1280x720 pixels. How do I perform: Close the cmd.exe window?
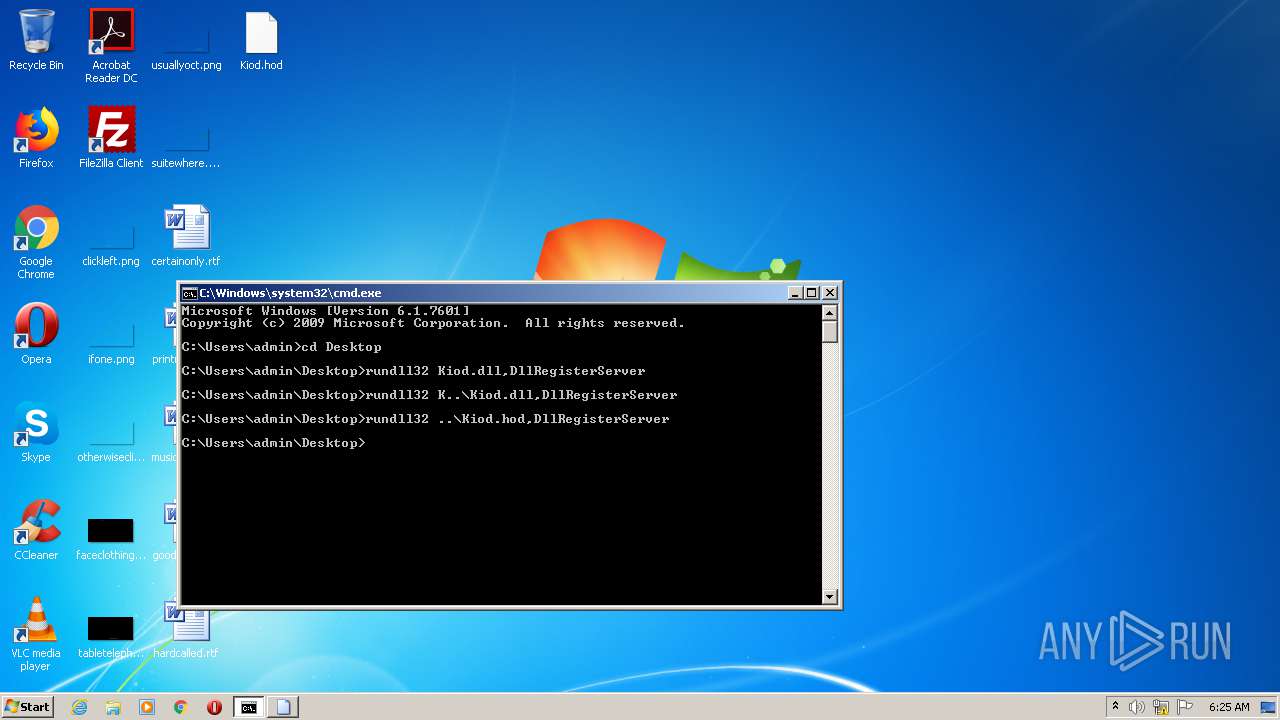(829, 293)
